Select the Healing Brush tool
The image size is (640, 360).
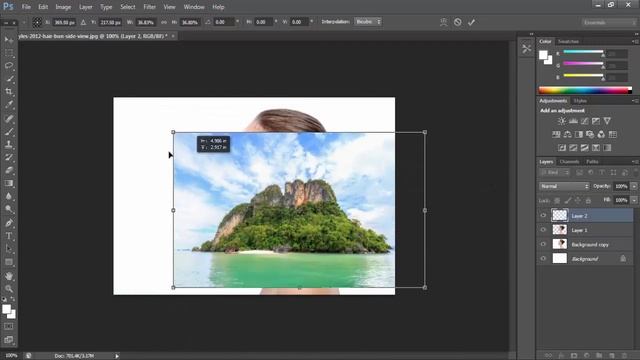pyautogui.click(x=9, y=119)
